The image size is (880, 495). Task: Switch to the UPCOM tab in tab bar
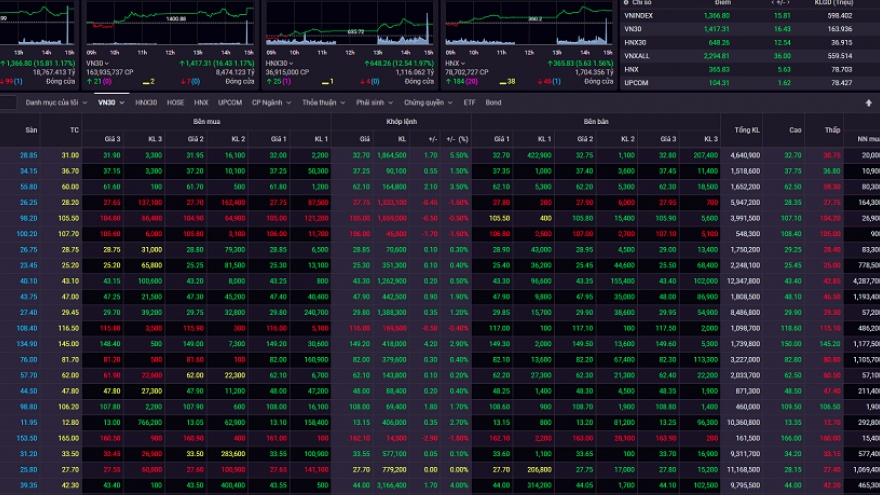click(230, 103)
